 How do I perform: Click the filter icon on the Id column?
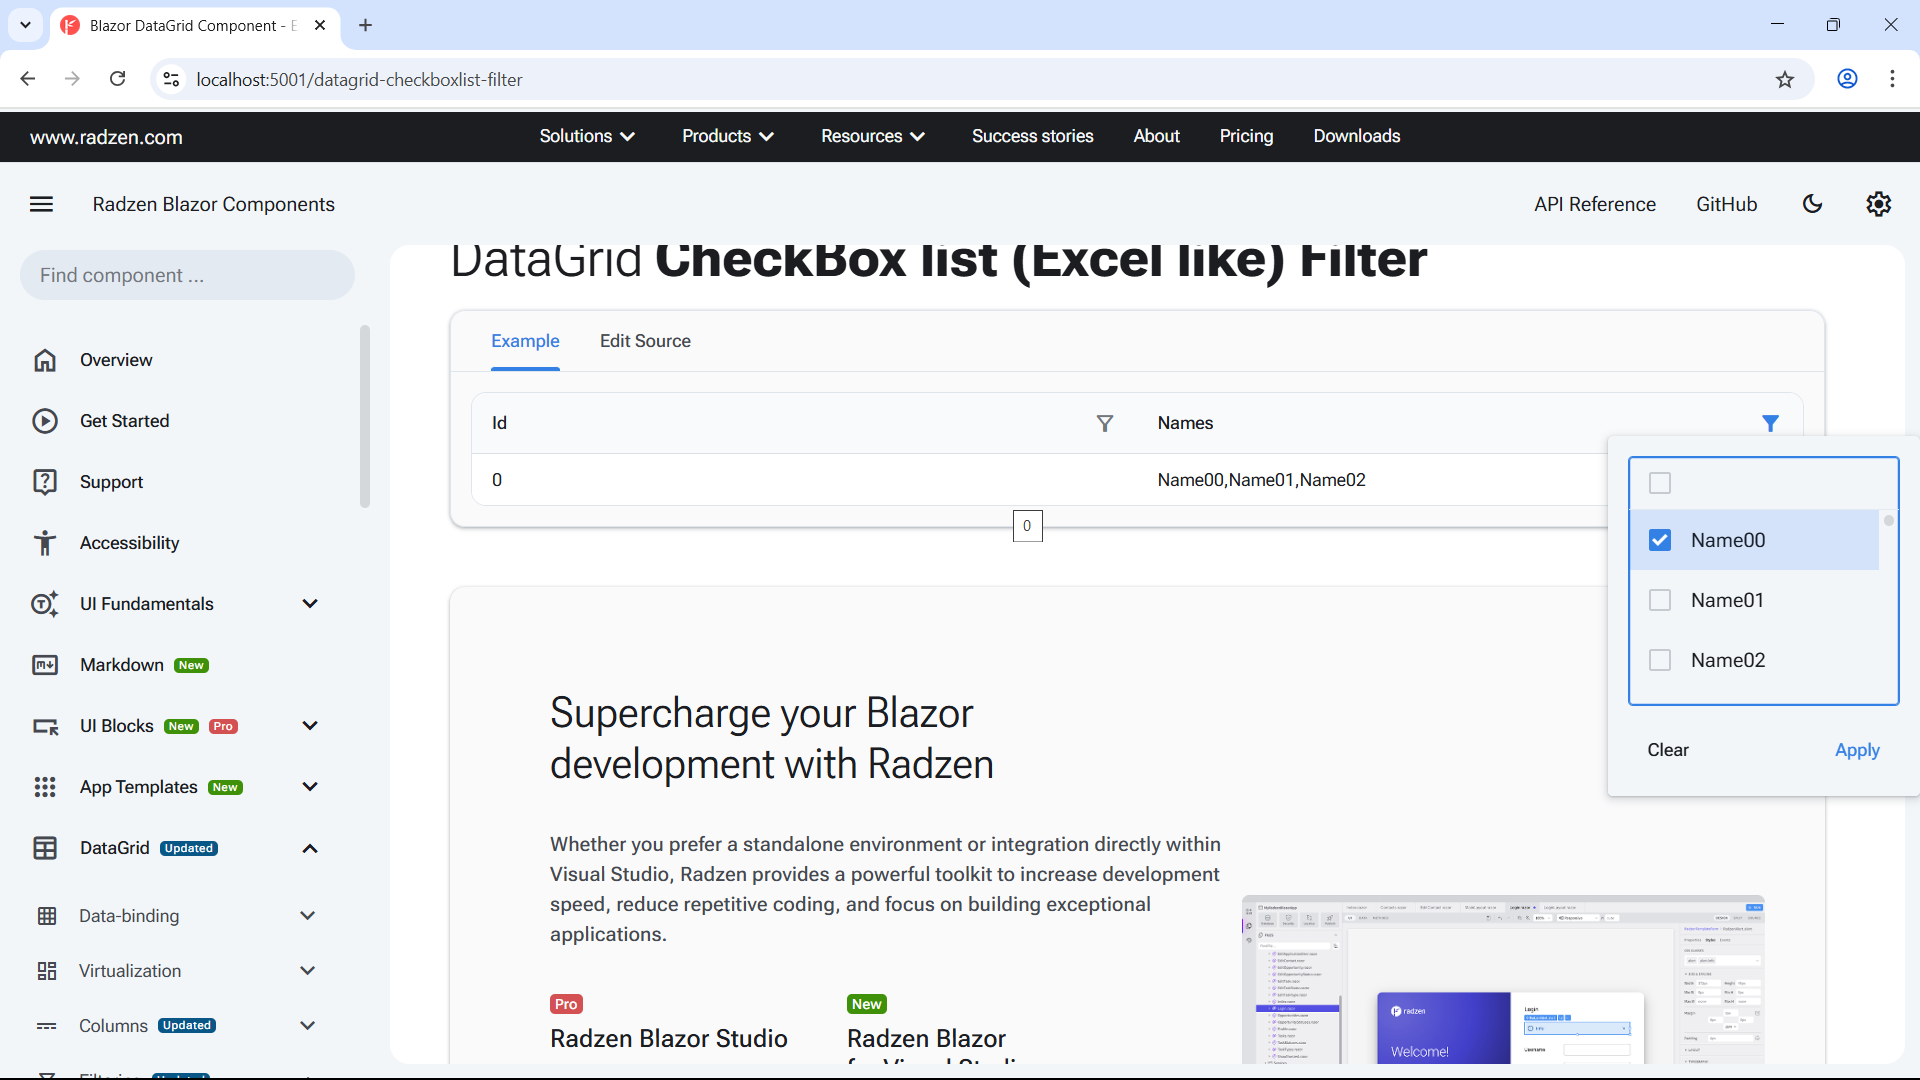click(1105, 423)
